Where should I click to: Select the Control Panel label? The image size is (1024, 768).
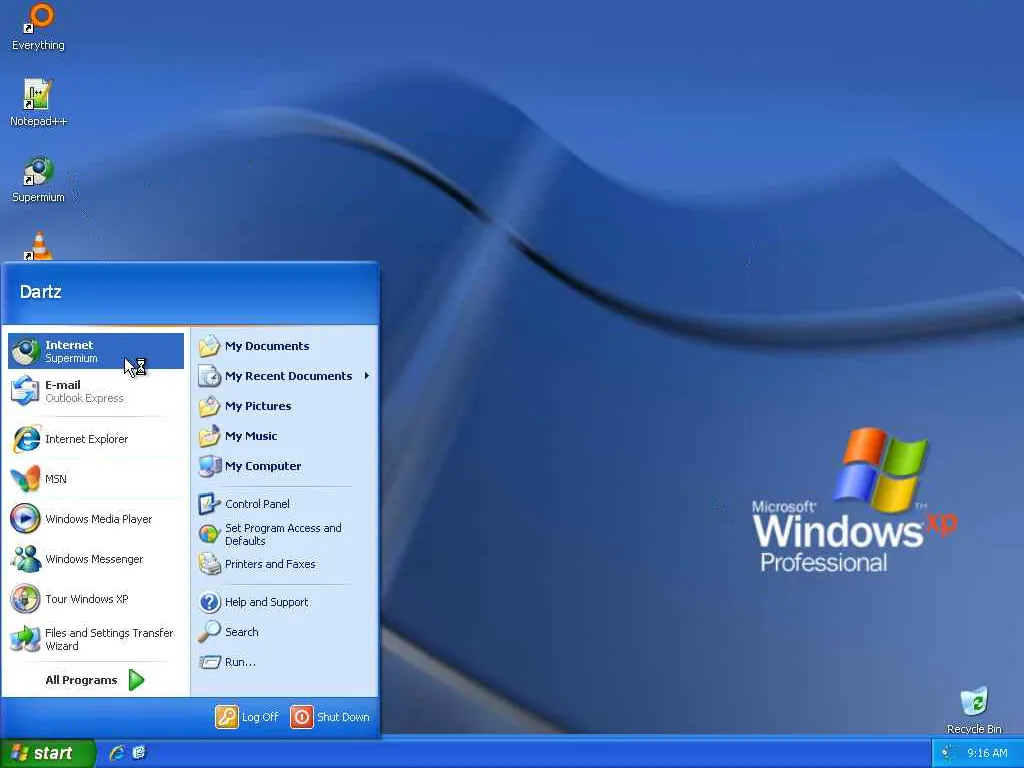[257, 504]
